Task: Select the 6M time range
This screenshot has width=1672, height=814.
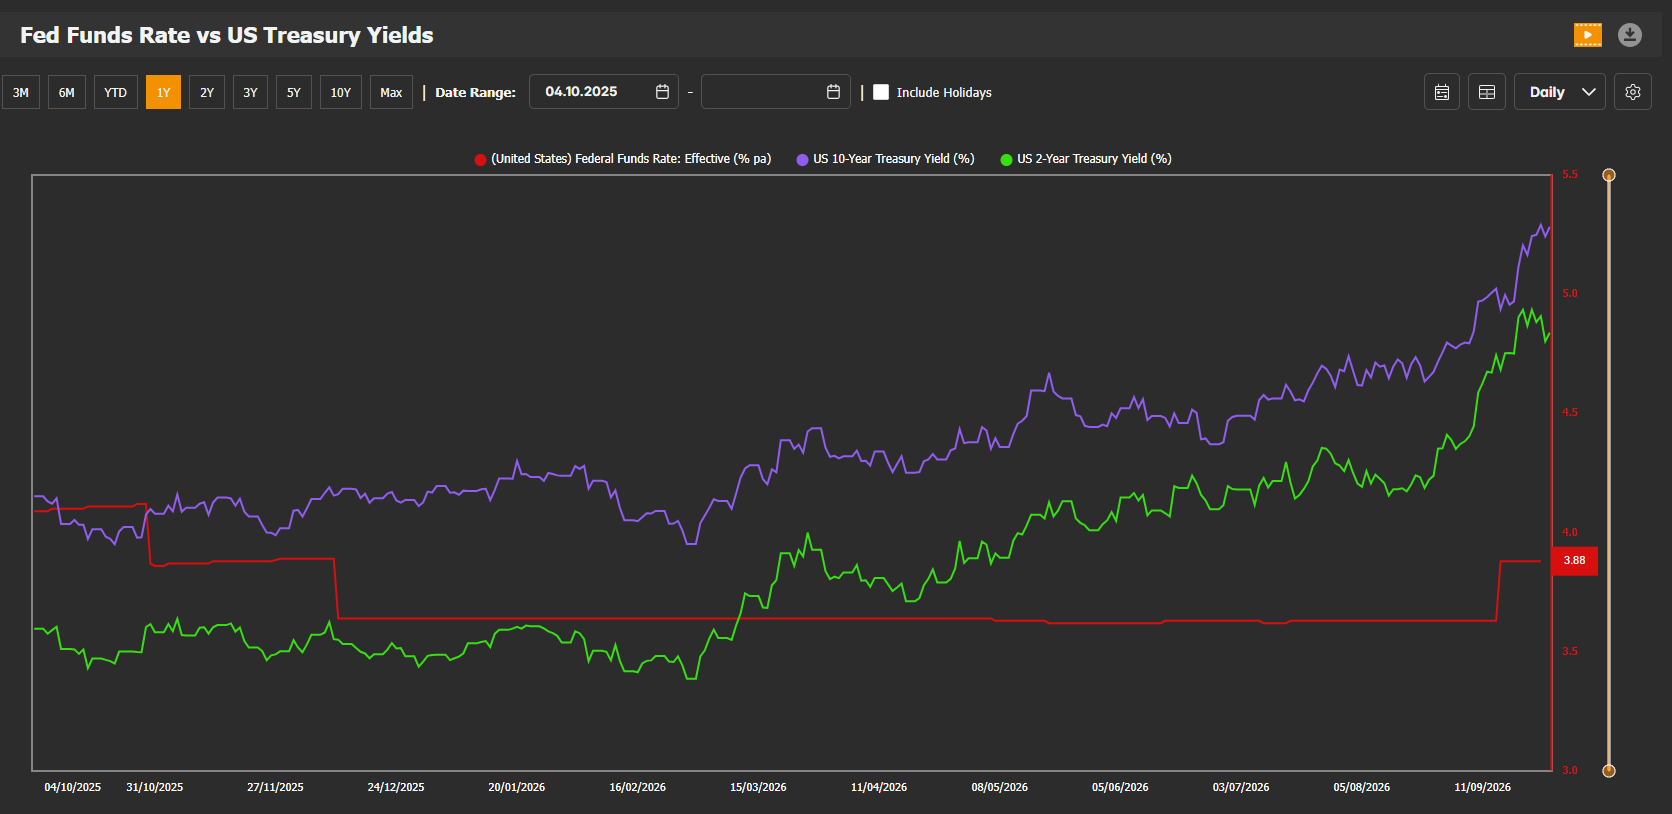Action: pos(67,92)
